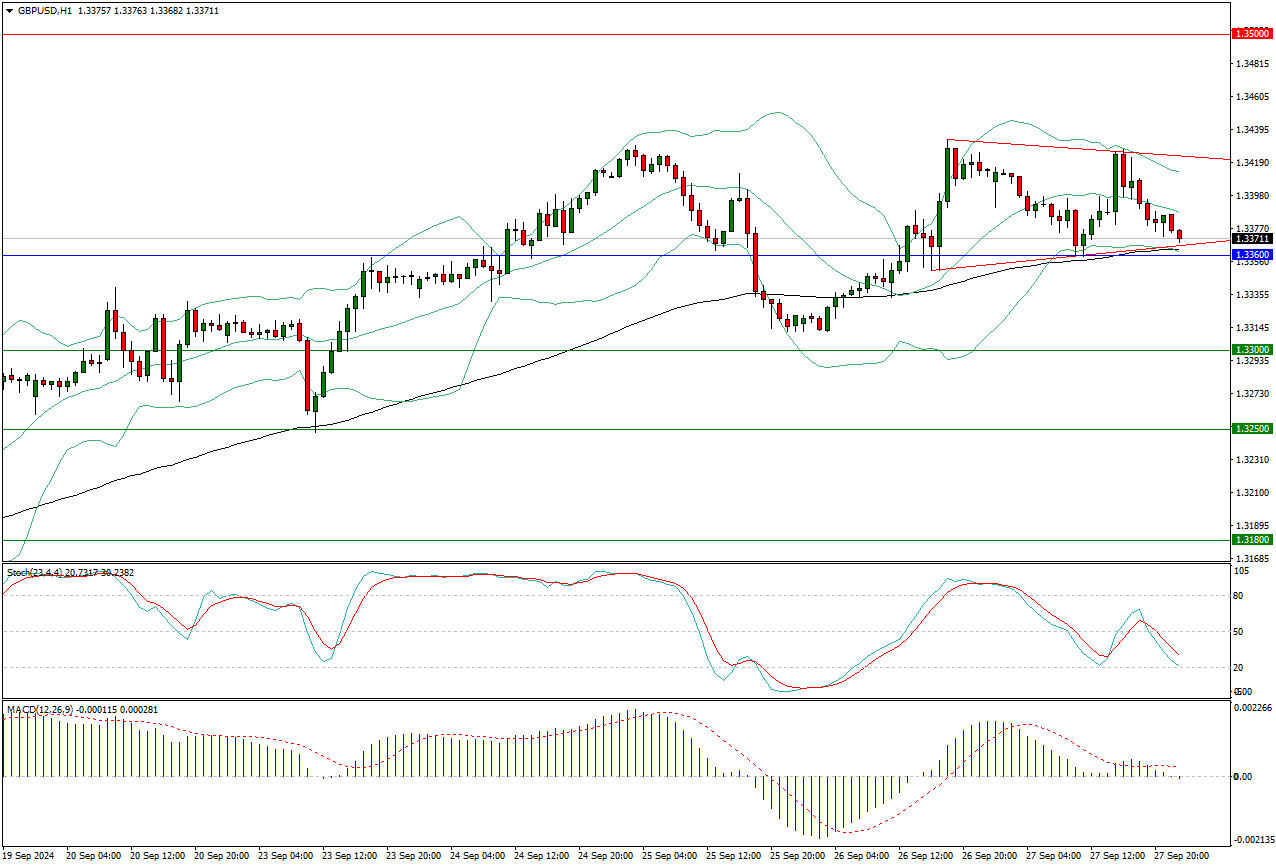Select the red 1.35000 price label
Viewport: 1276px width, 867px height.
point(1252,34)
